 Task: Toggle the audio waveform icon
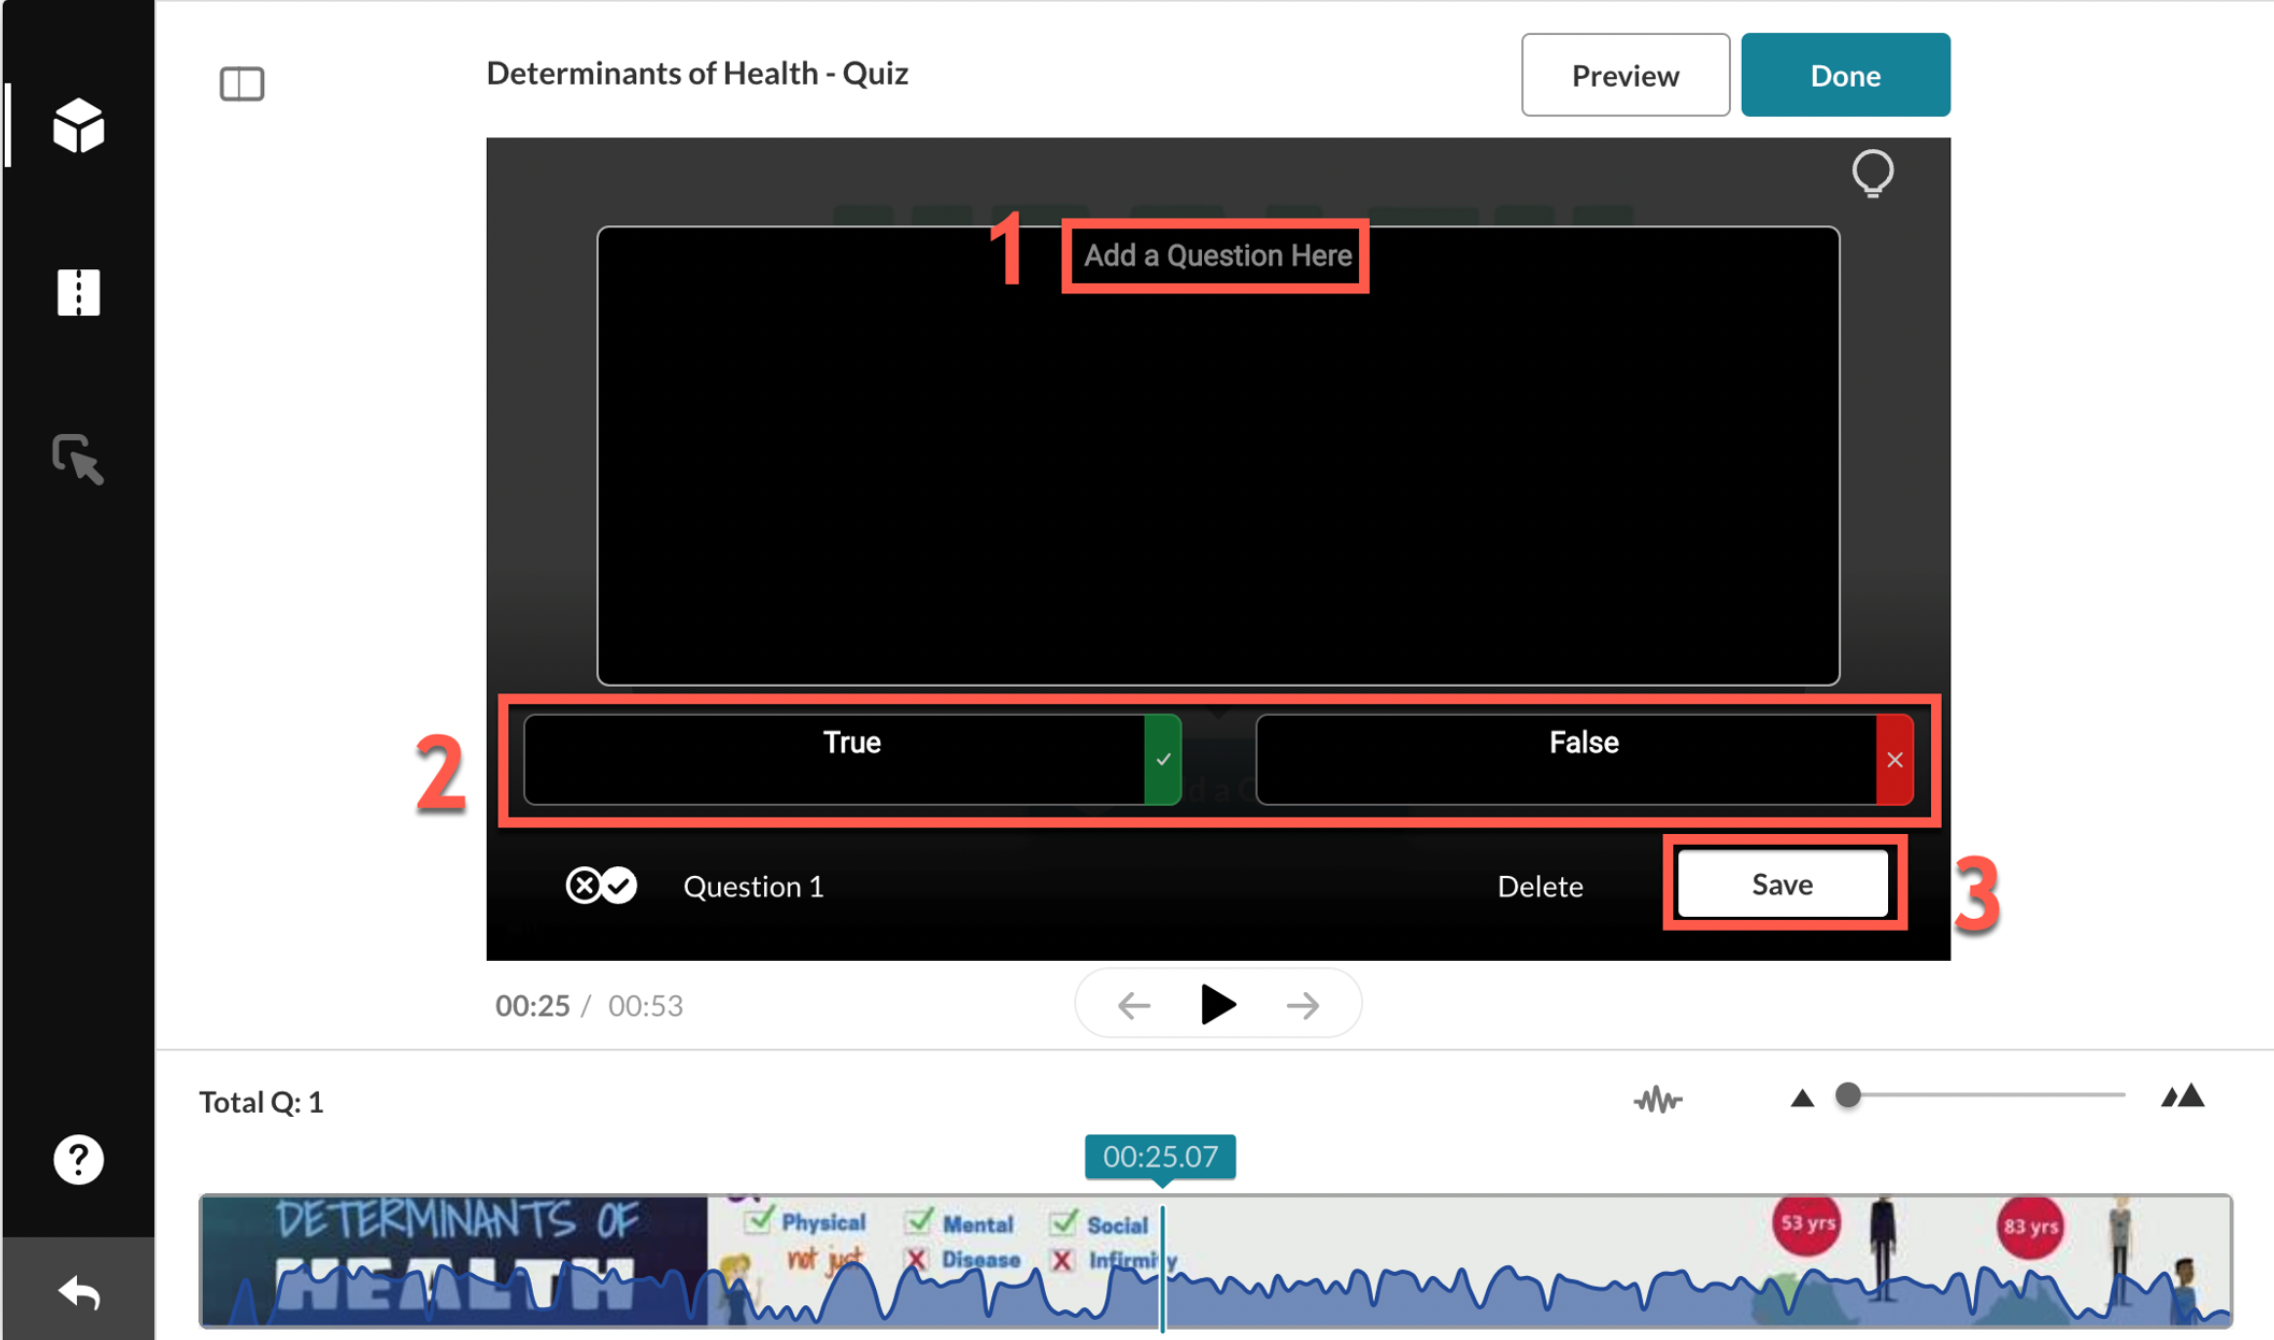1657,1100
